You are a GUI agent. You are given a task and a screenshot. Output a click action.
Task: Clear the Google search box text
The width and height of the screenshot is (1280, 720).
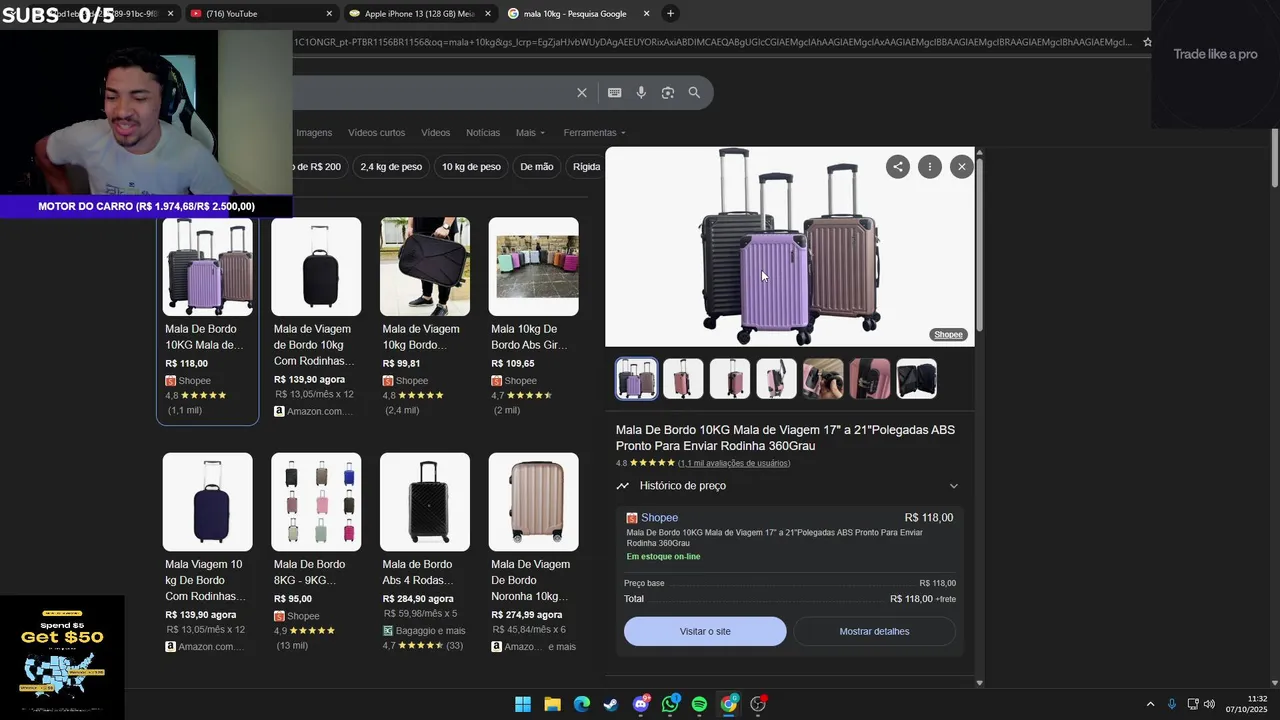581,93
